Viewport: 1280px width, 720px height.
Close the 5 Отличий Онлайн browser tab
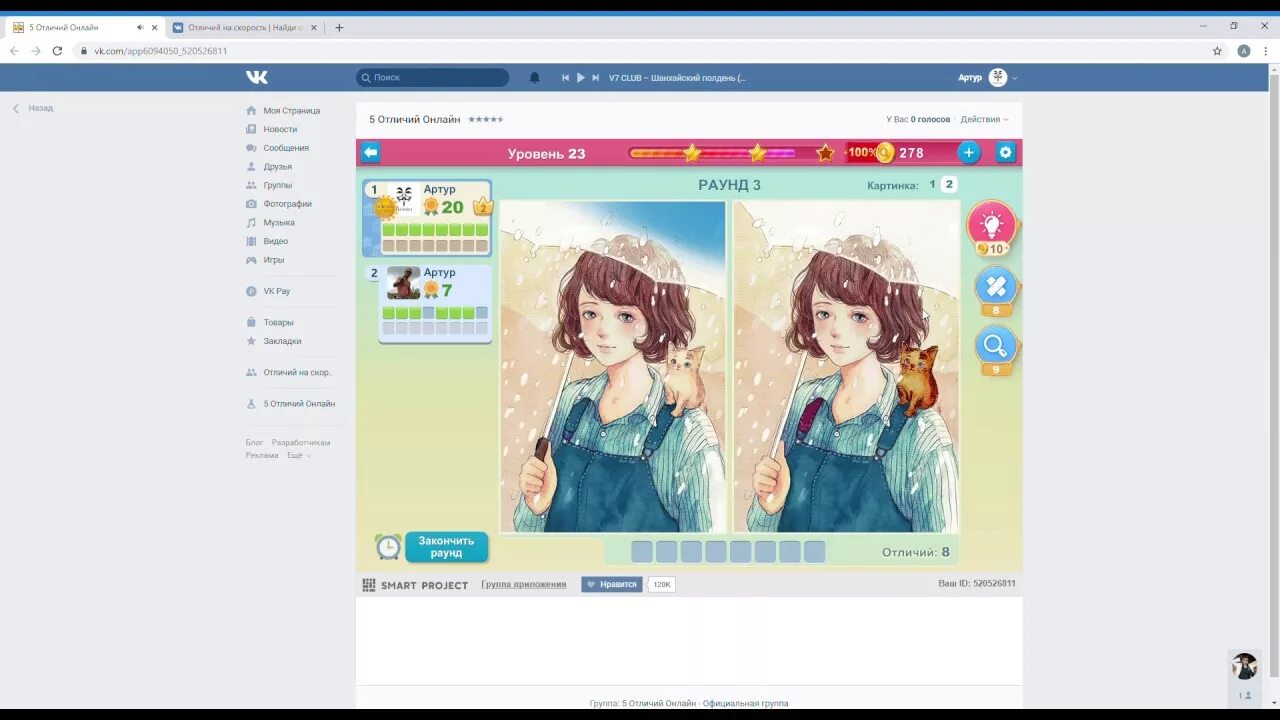coord(154,28)
